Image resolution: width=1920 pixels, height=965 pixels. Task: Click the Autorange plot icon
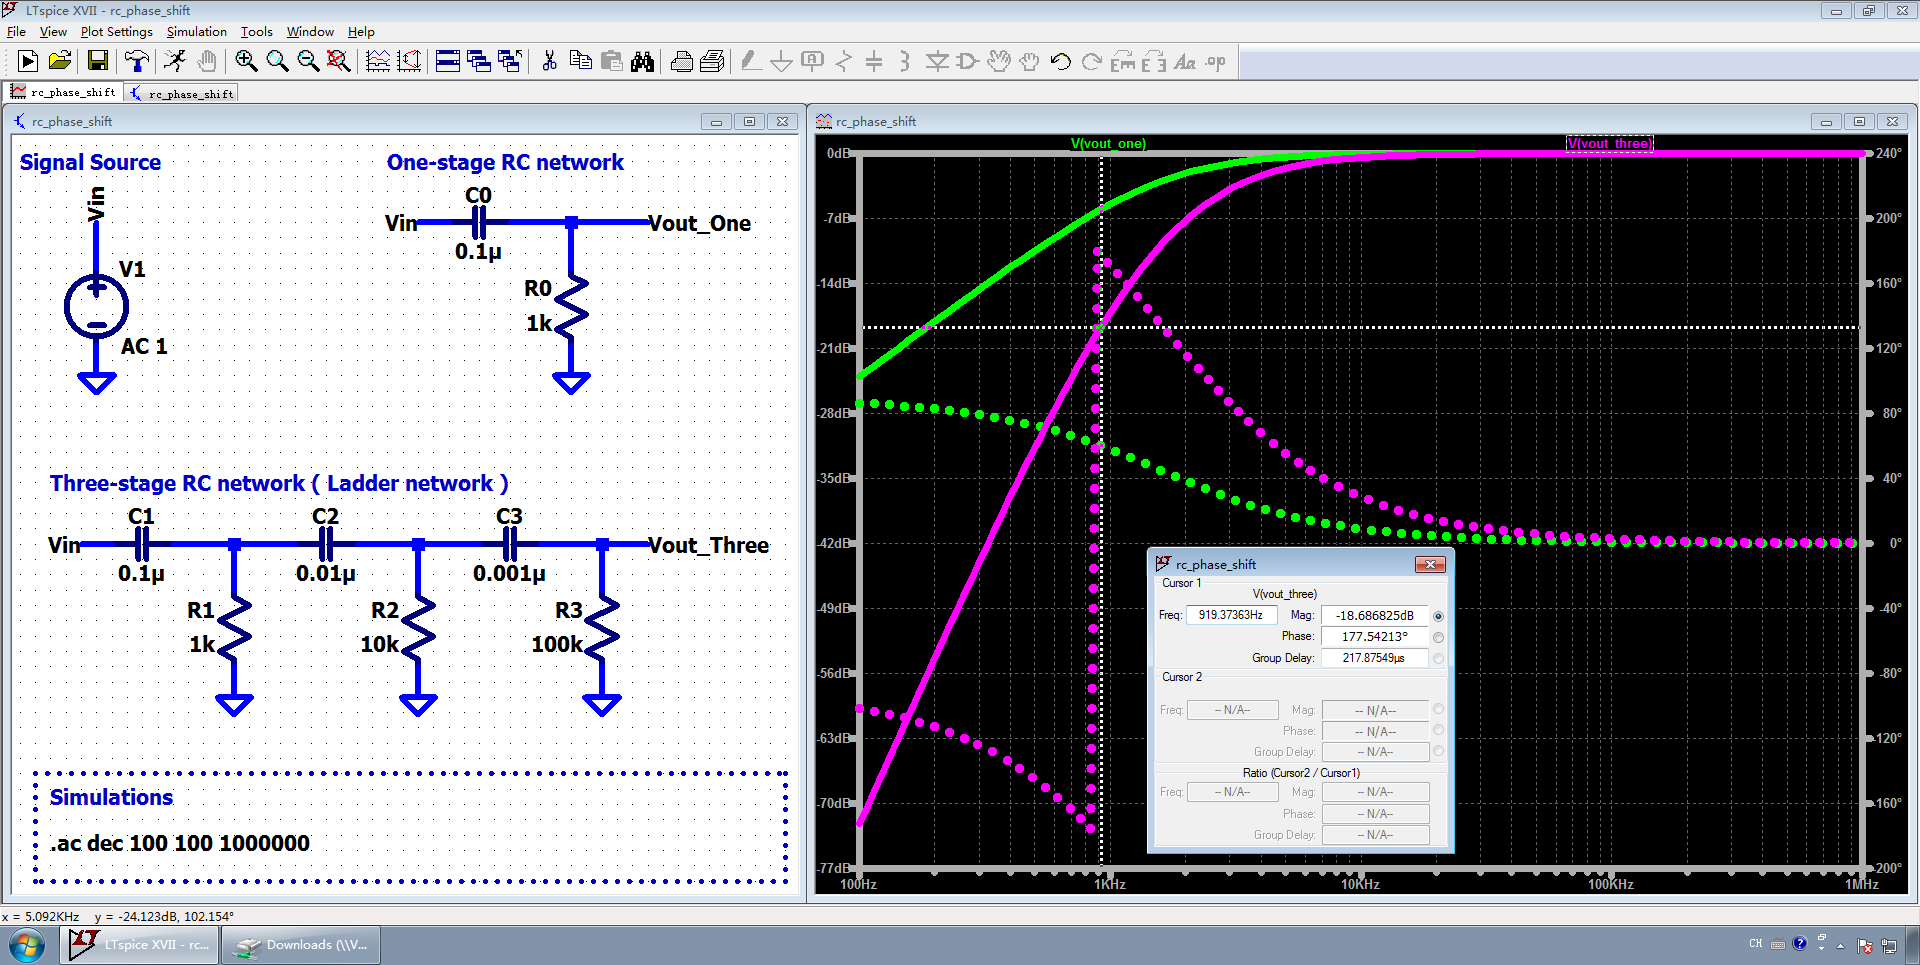pyautogui.click(x=409, y=62)
